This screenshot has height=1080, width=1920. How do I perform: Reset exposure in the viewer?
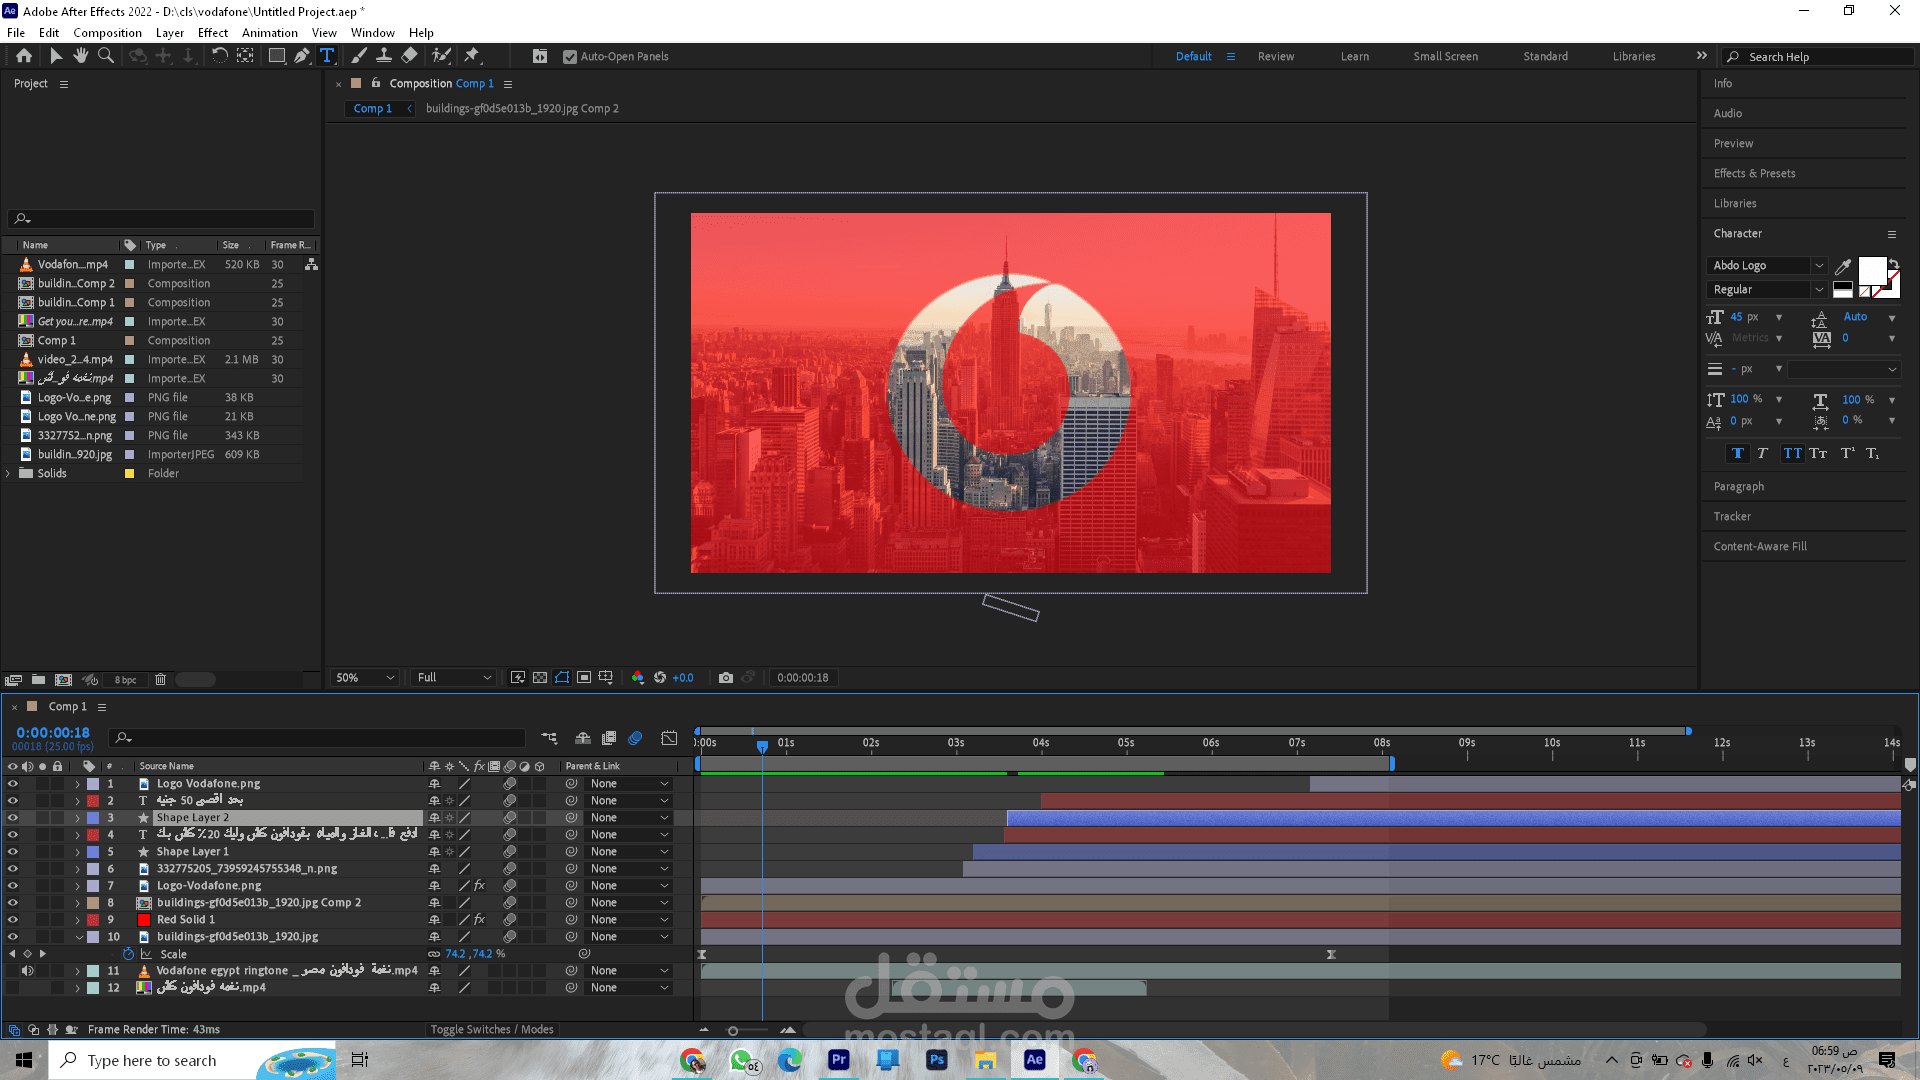[660, 678]
